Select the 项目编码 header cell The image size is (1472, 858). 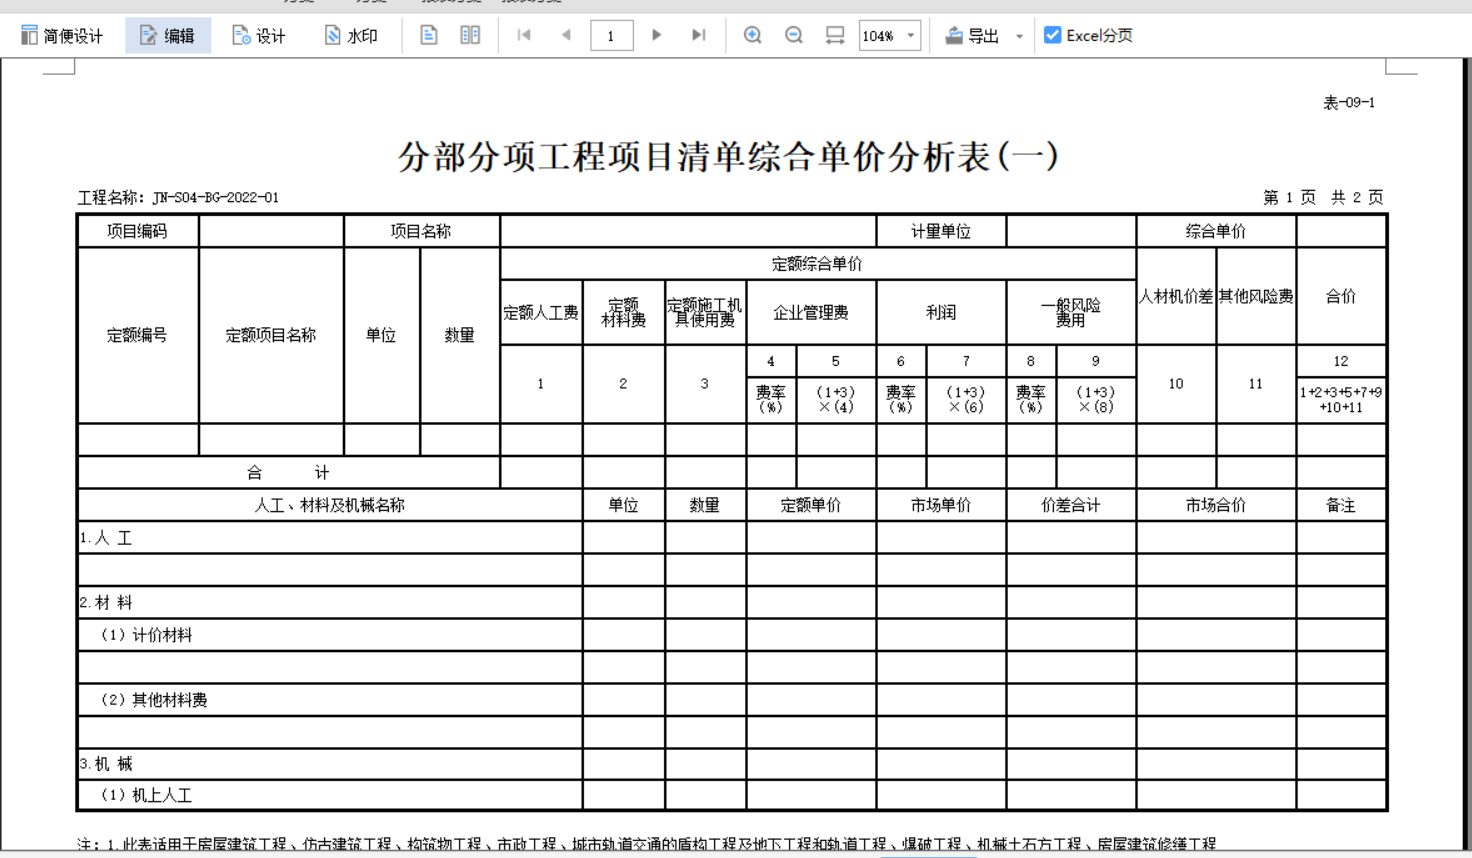click(x=138, y=231)
